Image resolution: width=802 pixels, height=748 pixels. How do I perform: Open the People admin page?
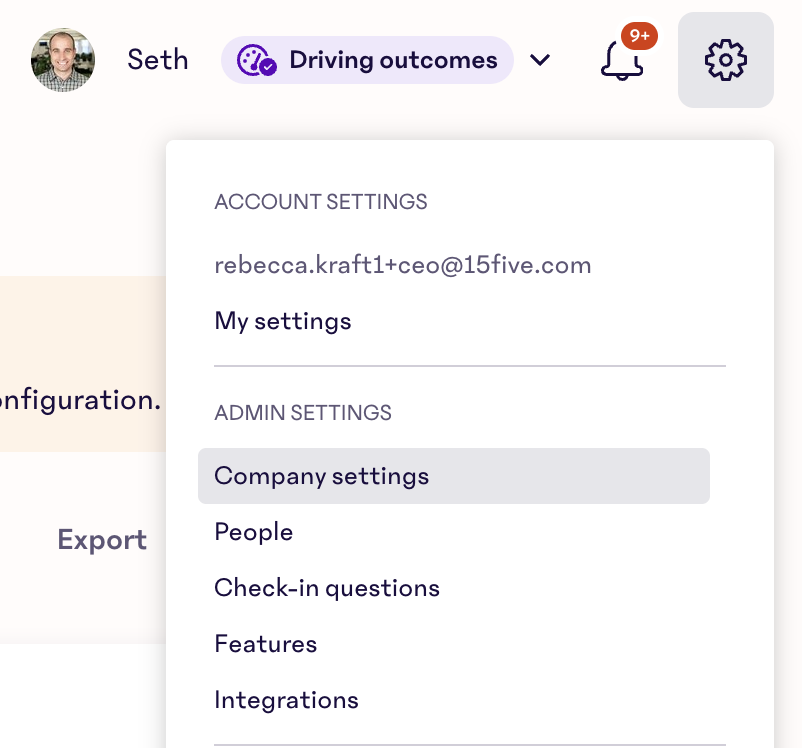point(254,532)
